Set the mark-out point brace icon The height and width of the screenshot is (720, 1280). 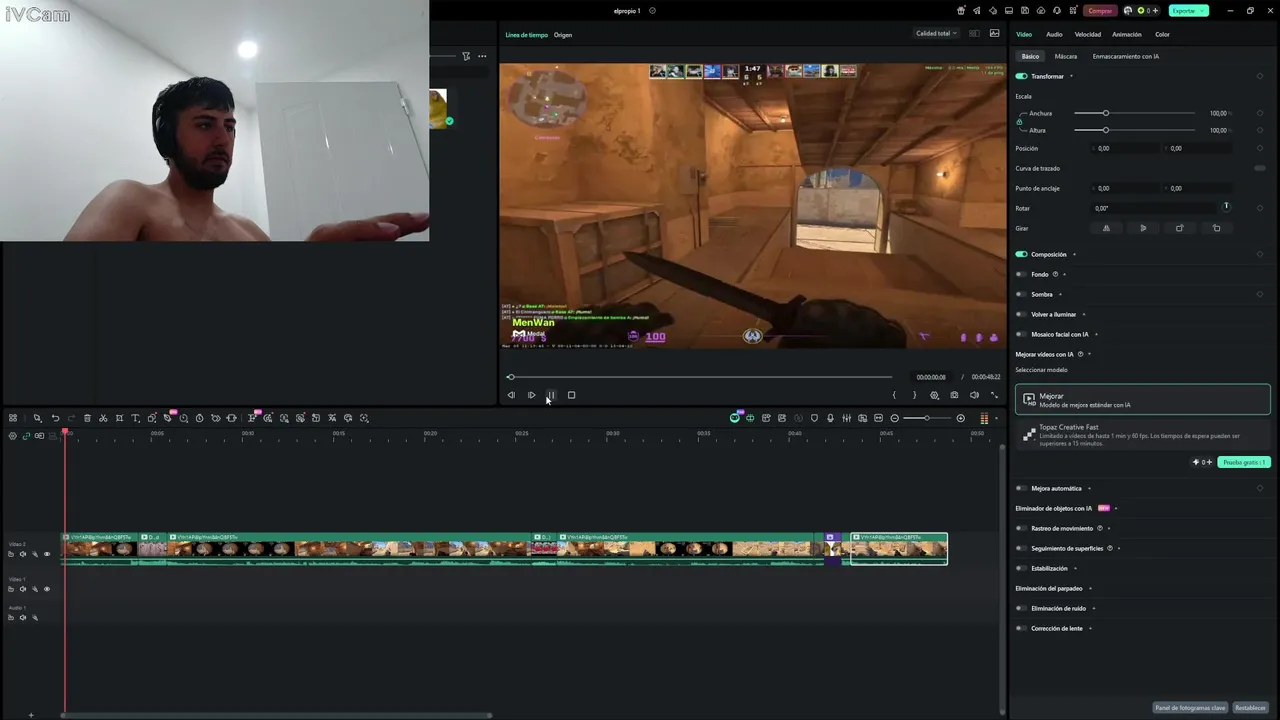914,395
